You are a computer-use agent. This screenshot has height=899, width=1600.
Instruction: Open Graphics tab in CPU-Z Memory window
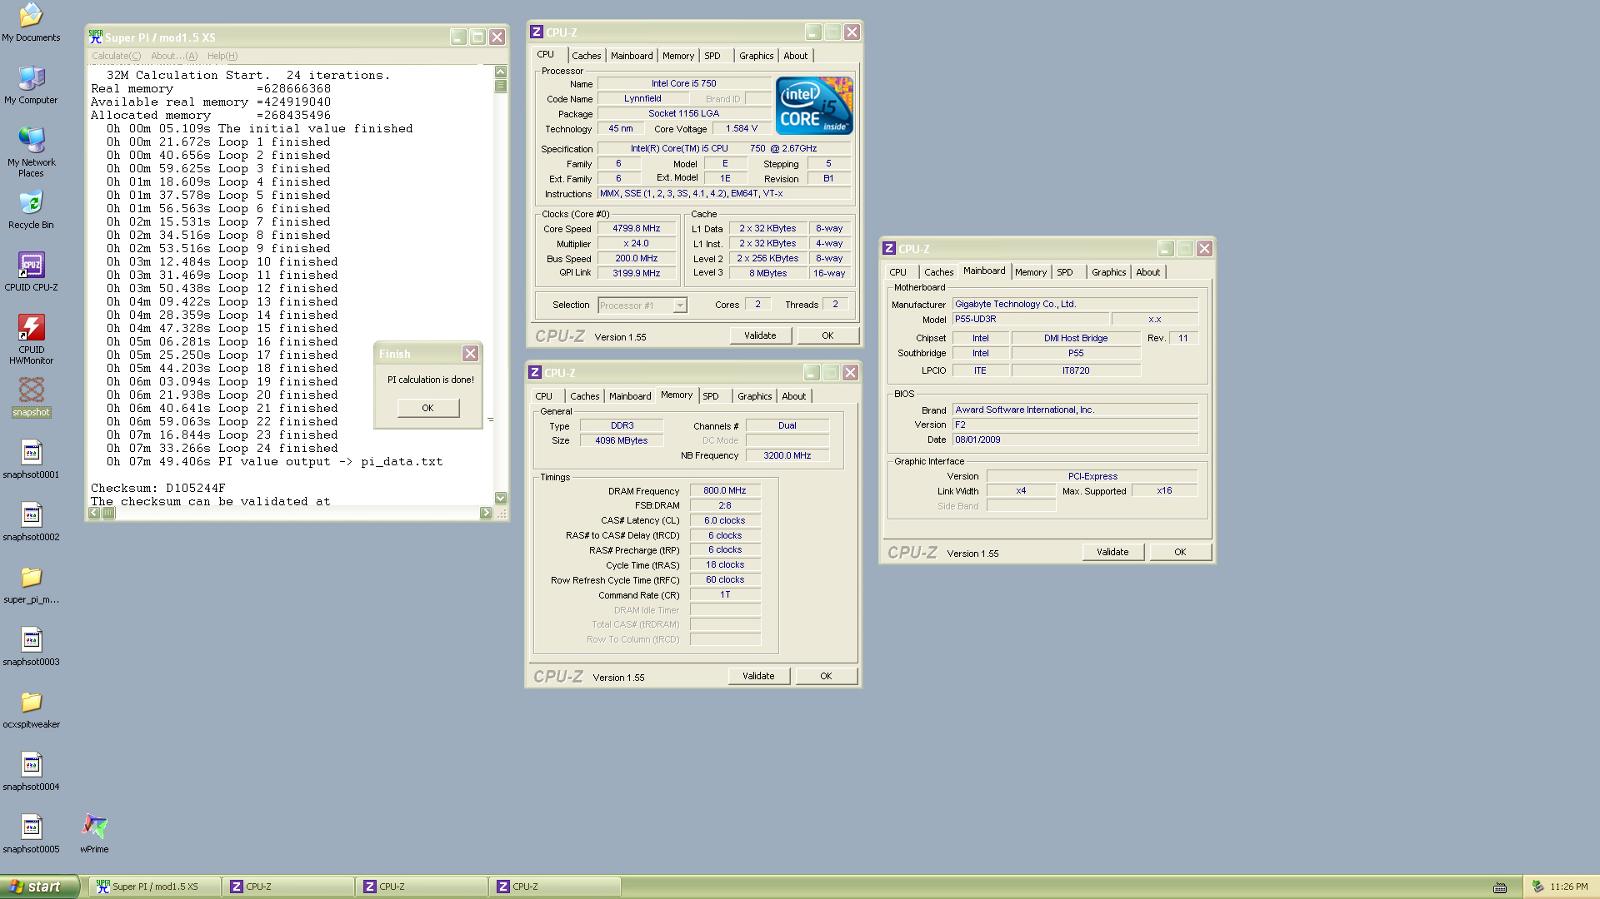(x=754, y=397)
